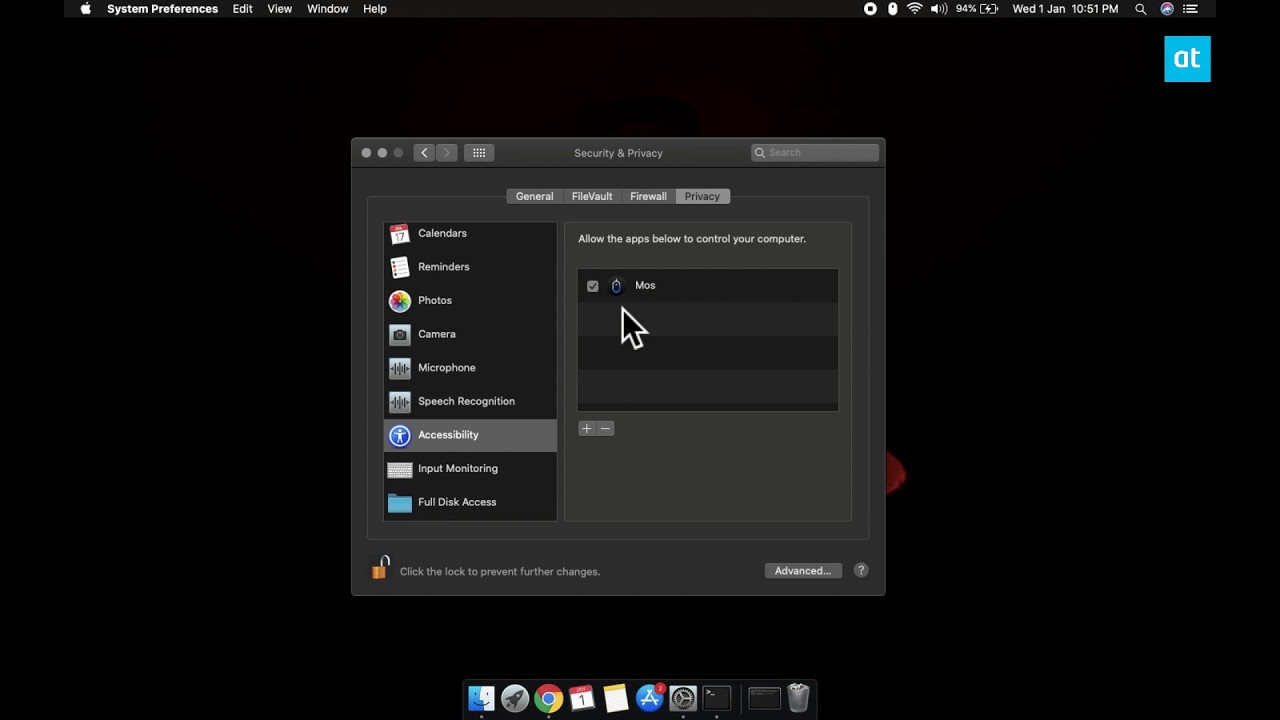
Task: Switch to the General tab
Action: pos(534,196)
